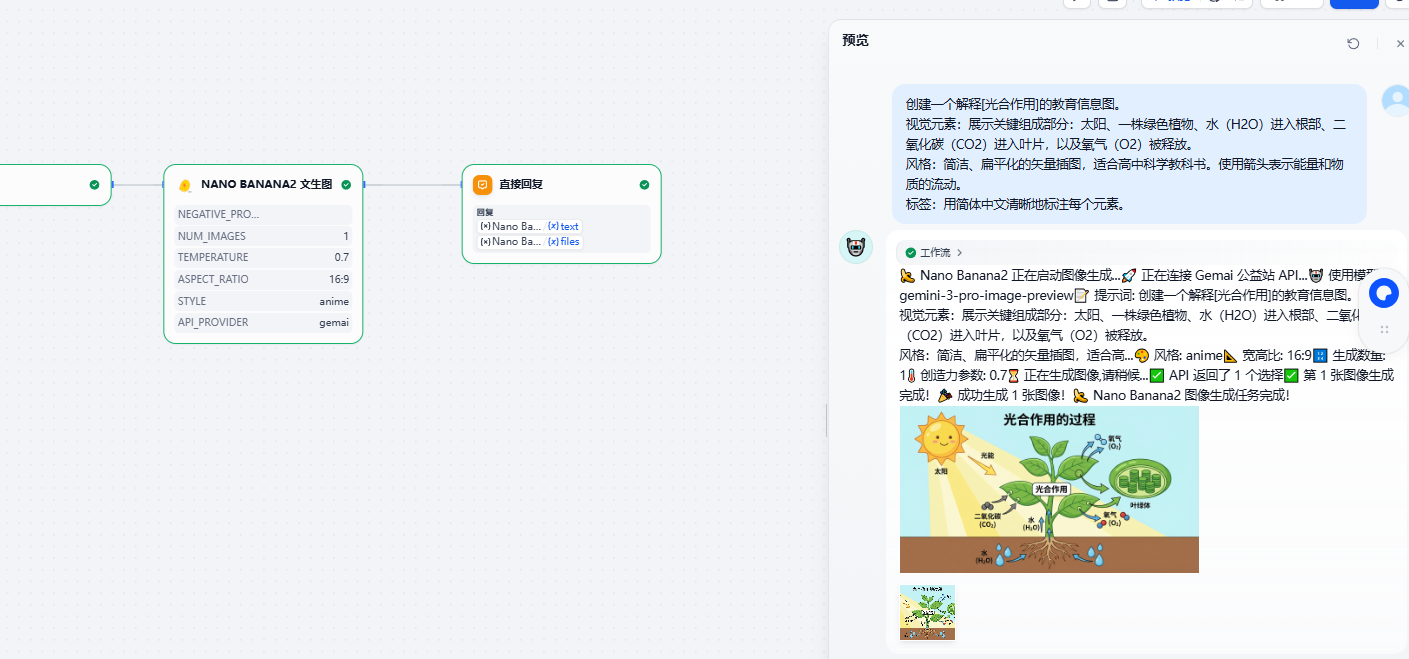Open the small photosynthesis file thumbnail
The width and height of the screenshot is (1409, 659).
(927, 612)
